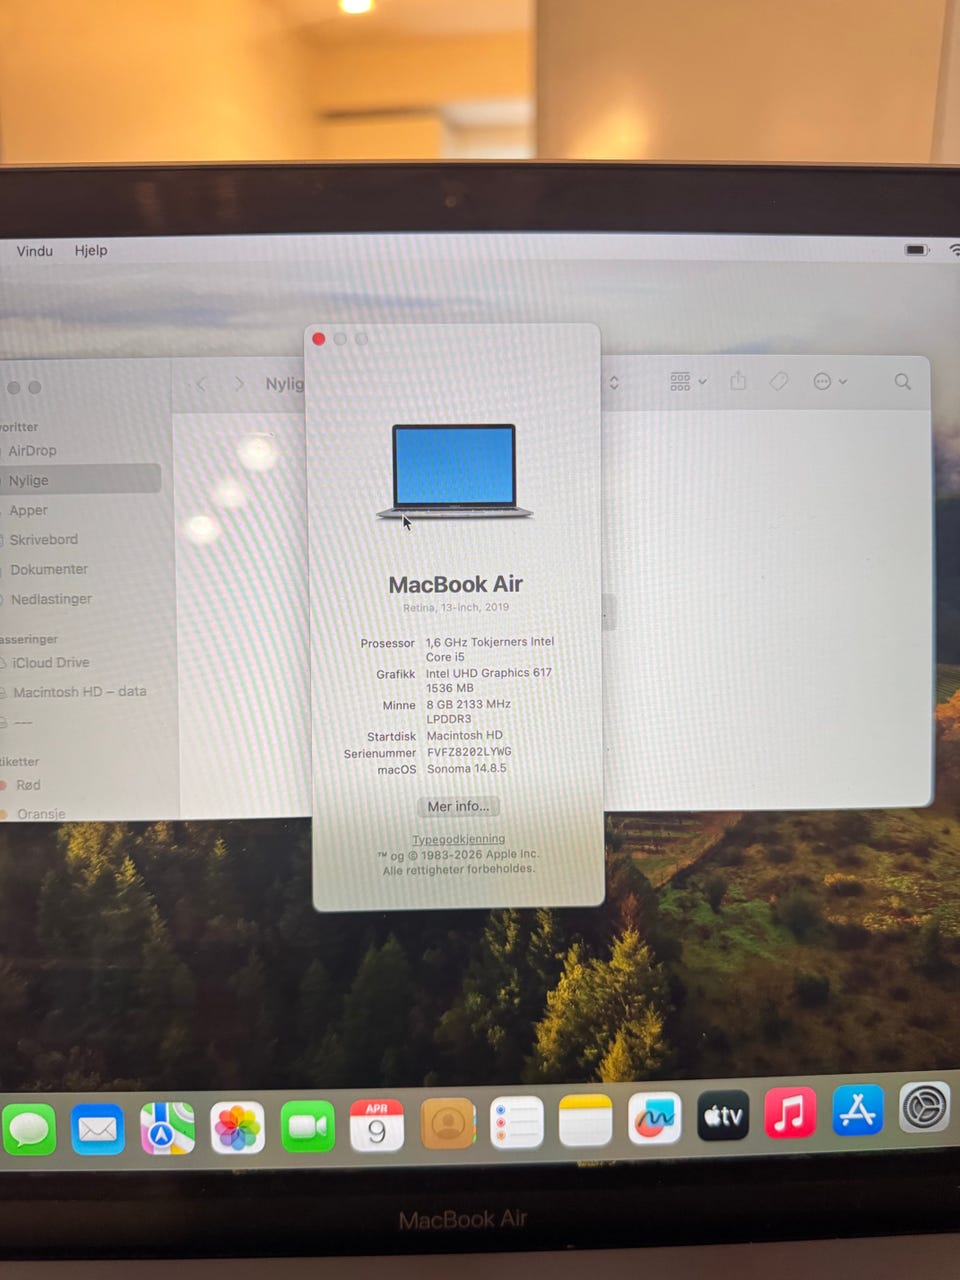
Task: Click the Share icon in Finder toolbar
Action: coord(738,381)
